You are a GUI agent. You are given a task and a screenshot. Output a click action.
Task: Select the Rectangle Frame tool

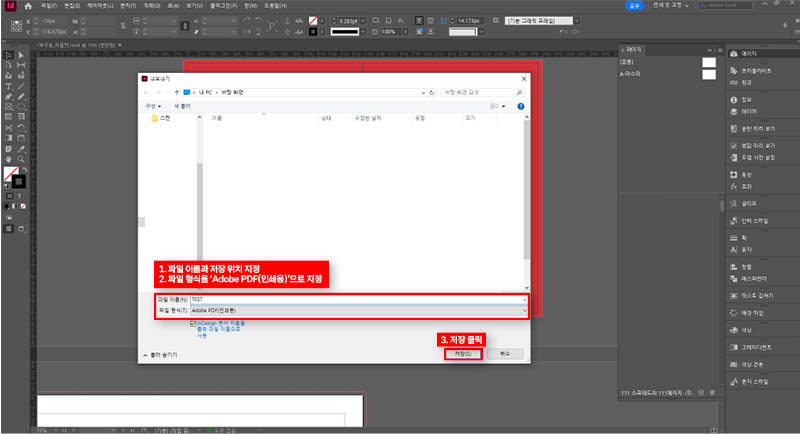point(9,107)
